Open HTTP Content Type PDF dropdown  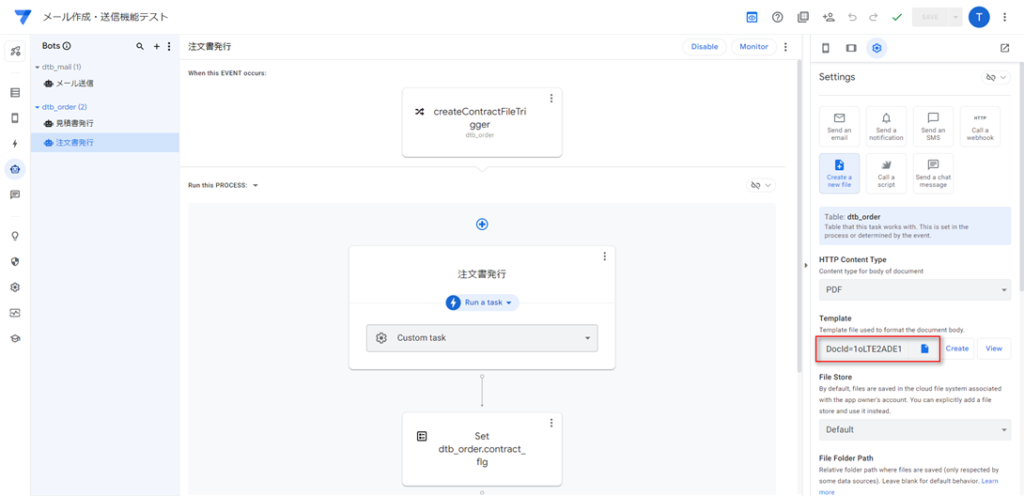pyautogui.click(x=914, y=289)
